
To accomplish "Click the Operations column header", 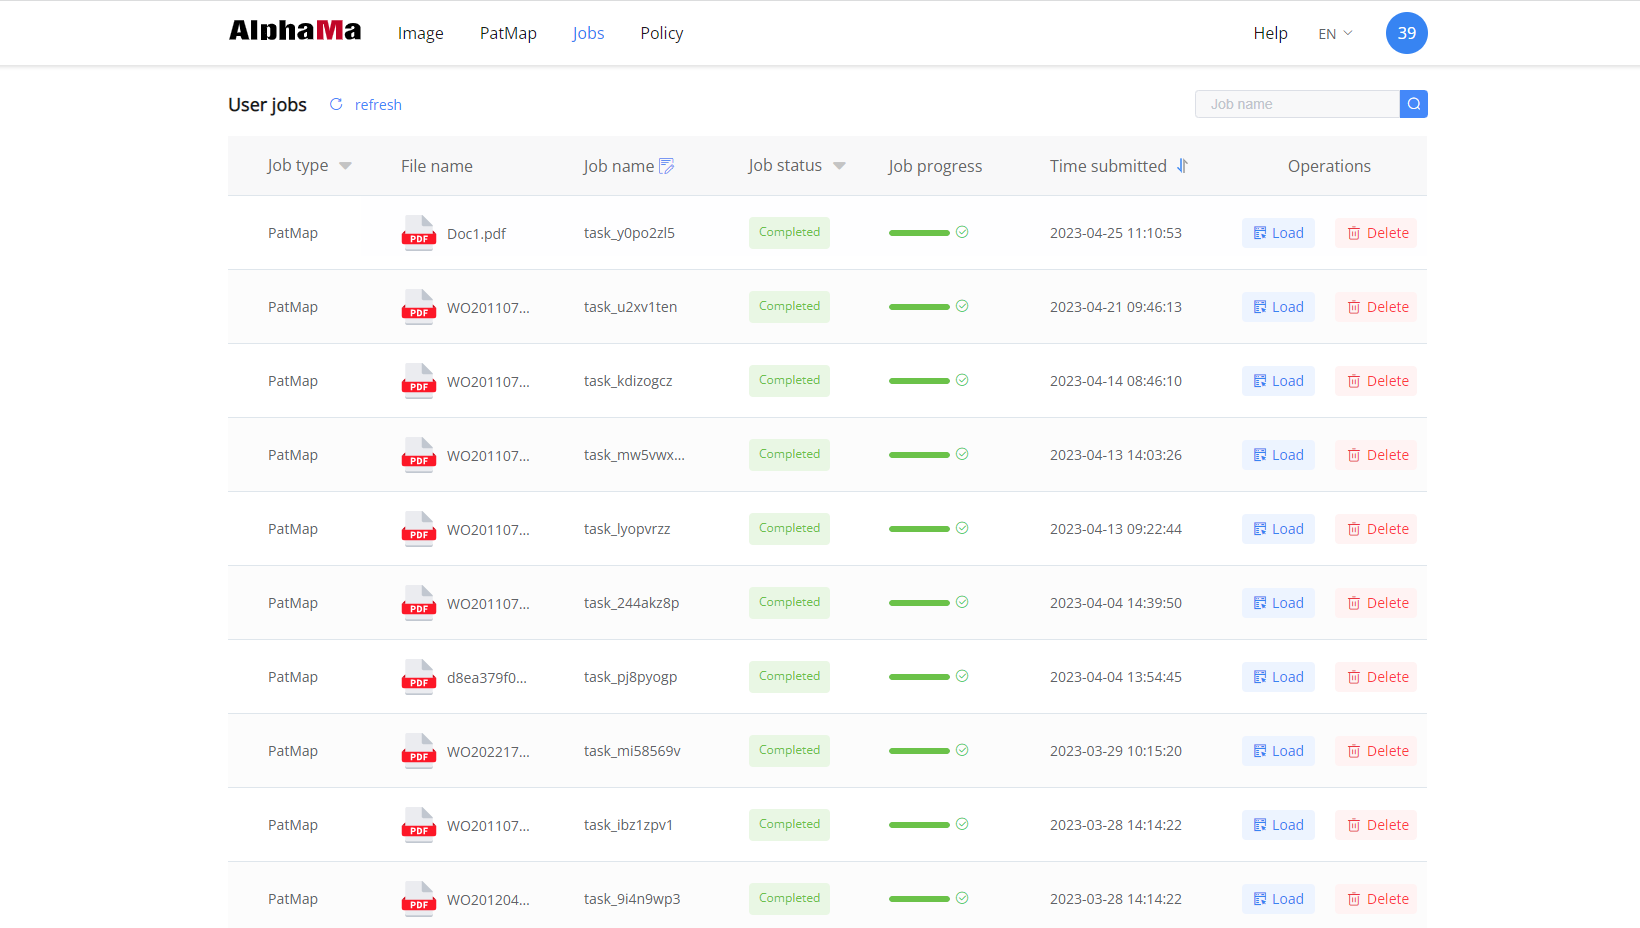I will pyautogui.click(x=1329, y=166).
